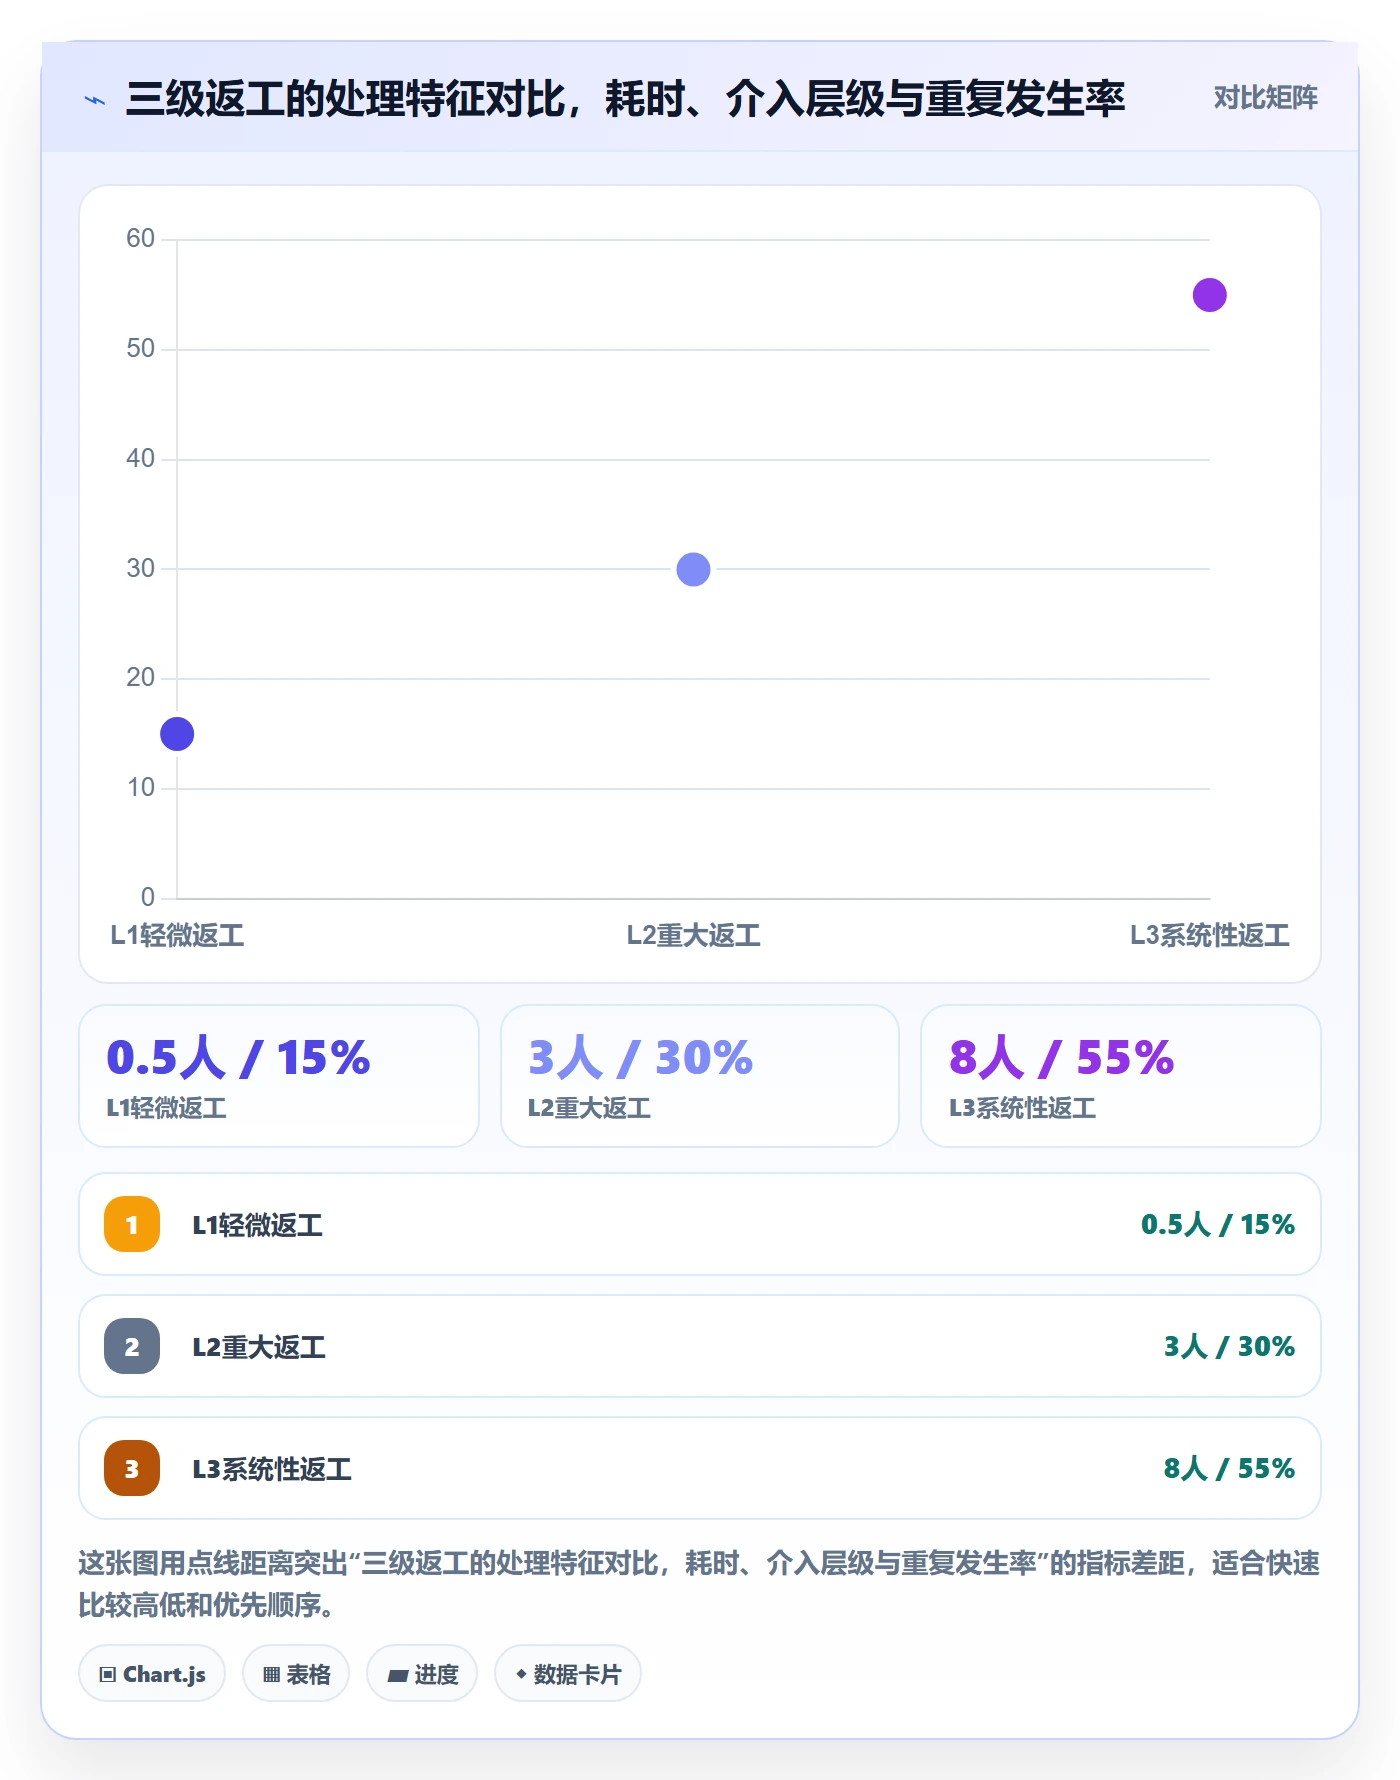Click the y-axis tick label 60

click(140, 238)
